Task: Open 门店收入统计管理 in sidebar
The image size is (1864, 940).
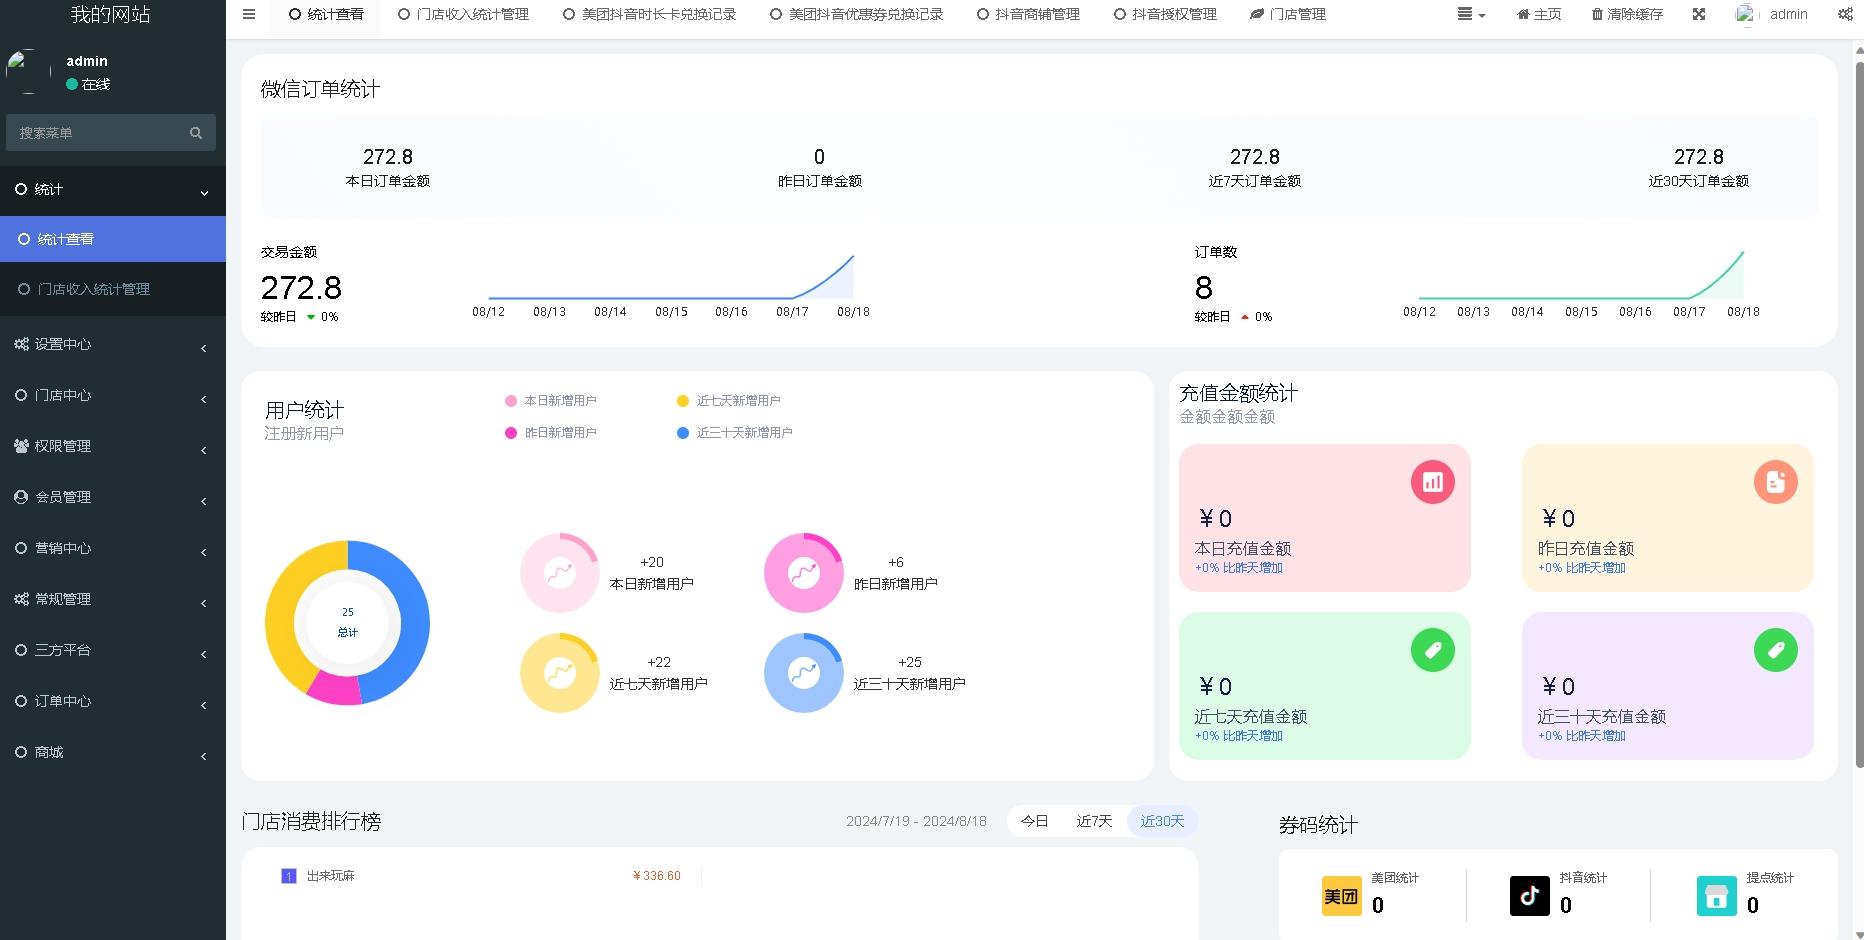Action: [93, 289]
